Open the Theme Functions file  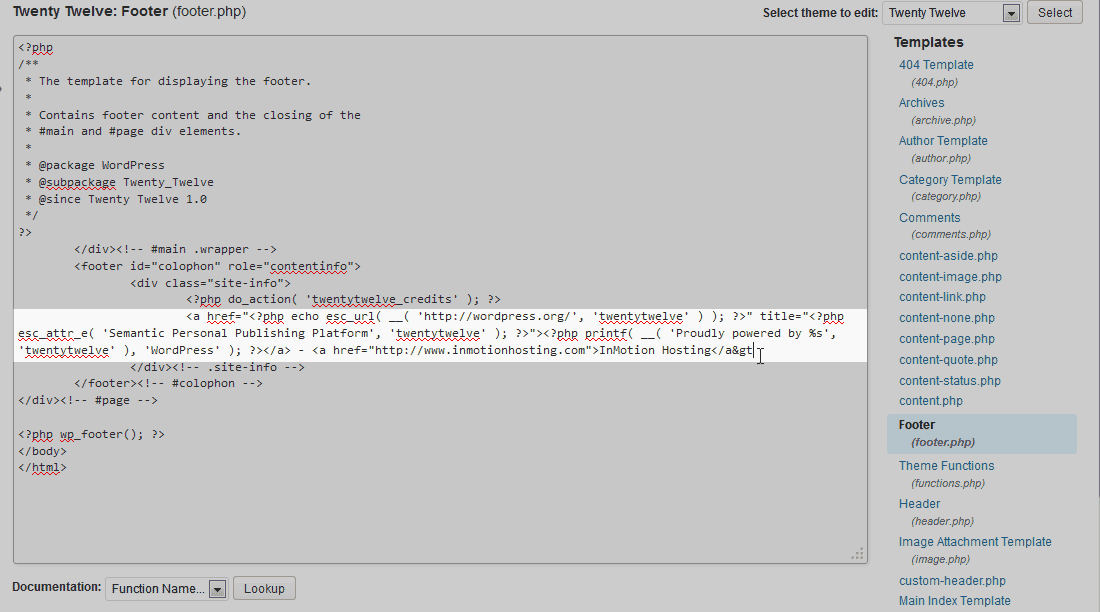[x=946, y=466]
